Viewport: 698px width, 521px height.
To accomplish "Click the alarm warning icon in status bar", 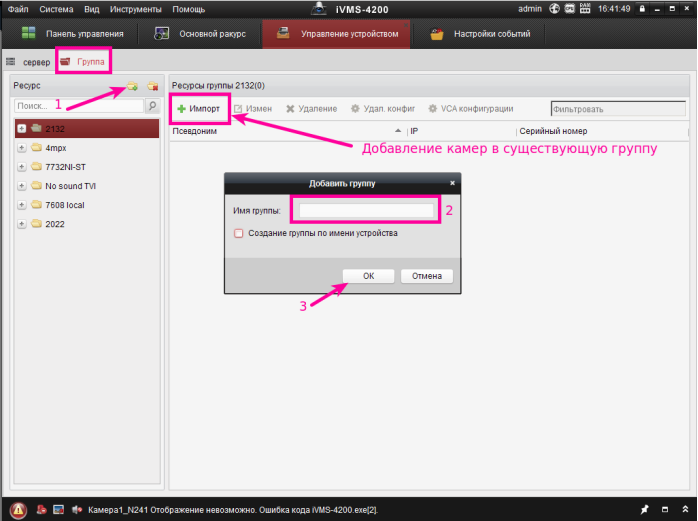I will [19, 509].
